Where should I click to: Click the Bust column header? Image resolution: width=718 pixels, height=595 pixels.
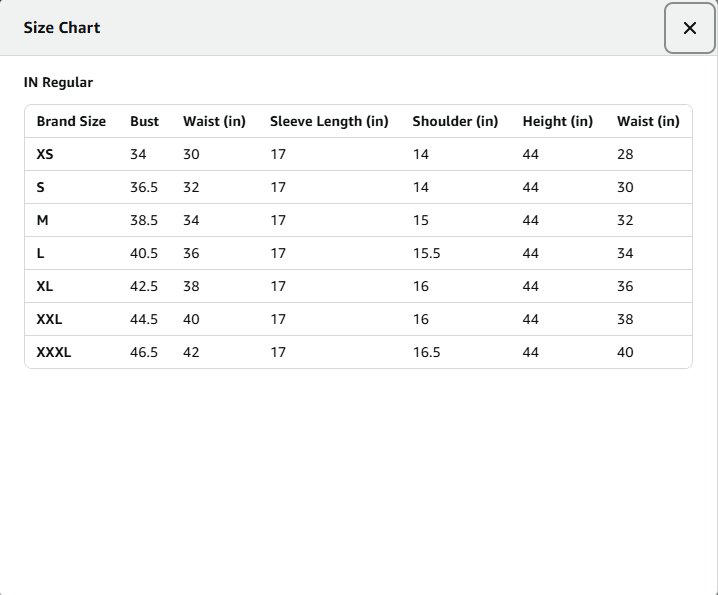click(144, 121)
